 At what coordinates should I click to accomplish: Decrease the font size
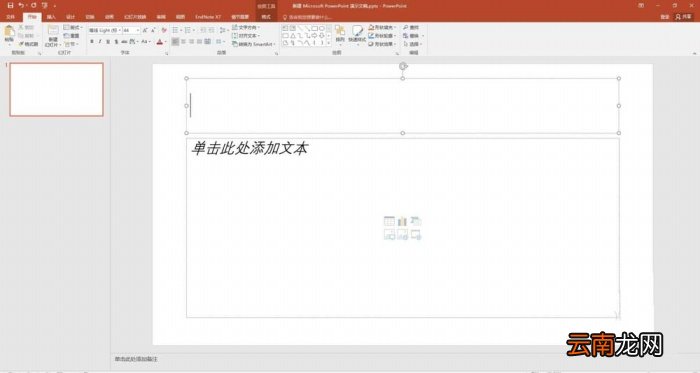pyautogui.click(x=153, y=30)
